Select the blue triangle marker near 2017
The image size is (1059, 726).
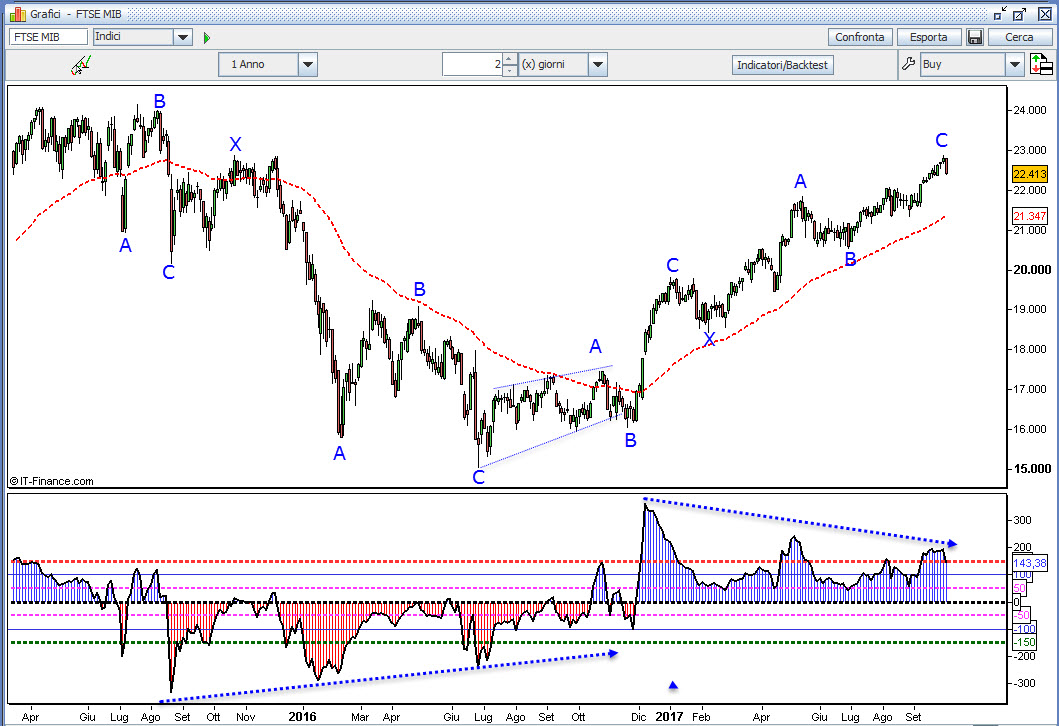point(673,685)
